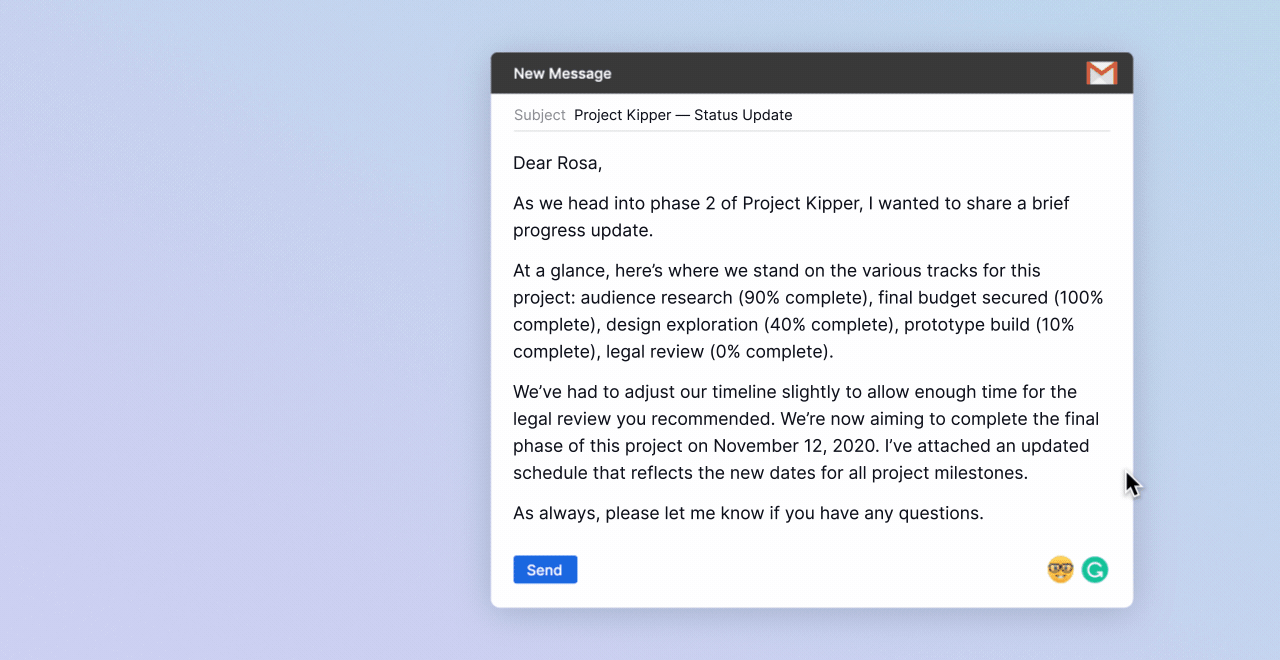Click the subject text 'Project Kipper — Status Update'

[x=683, y=115]
